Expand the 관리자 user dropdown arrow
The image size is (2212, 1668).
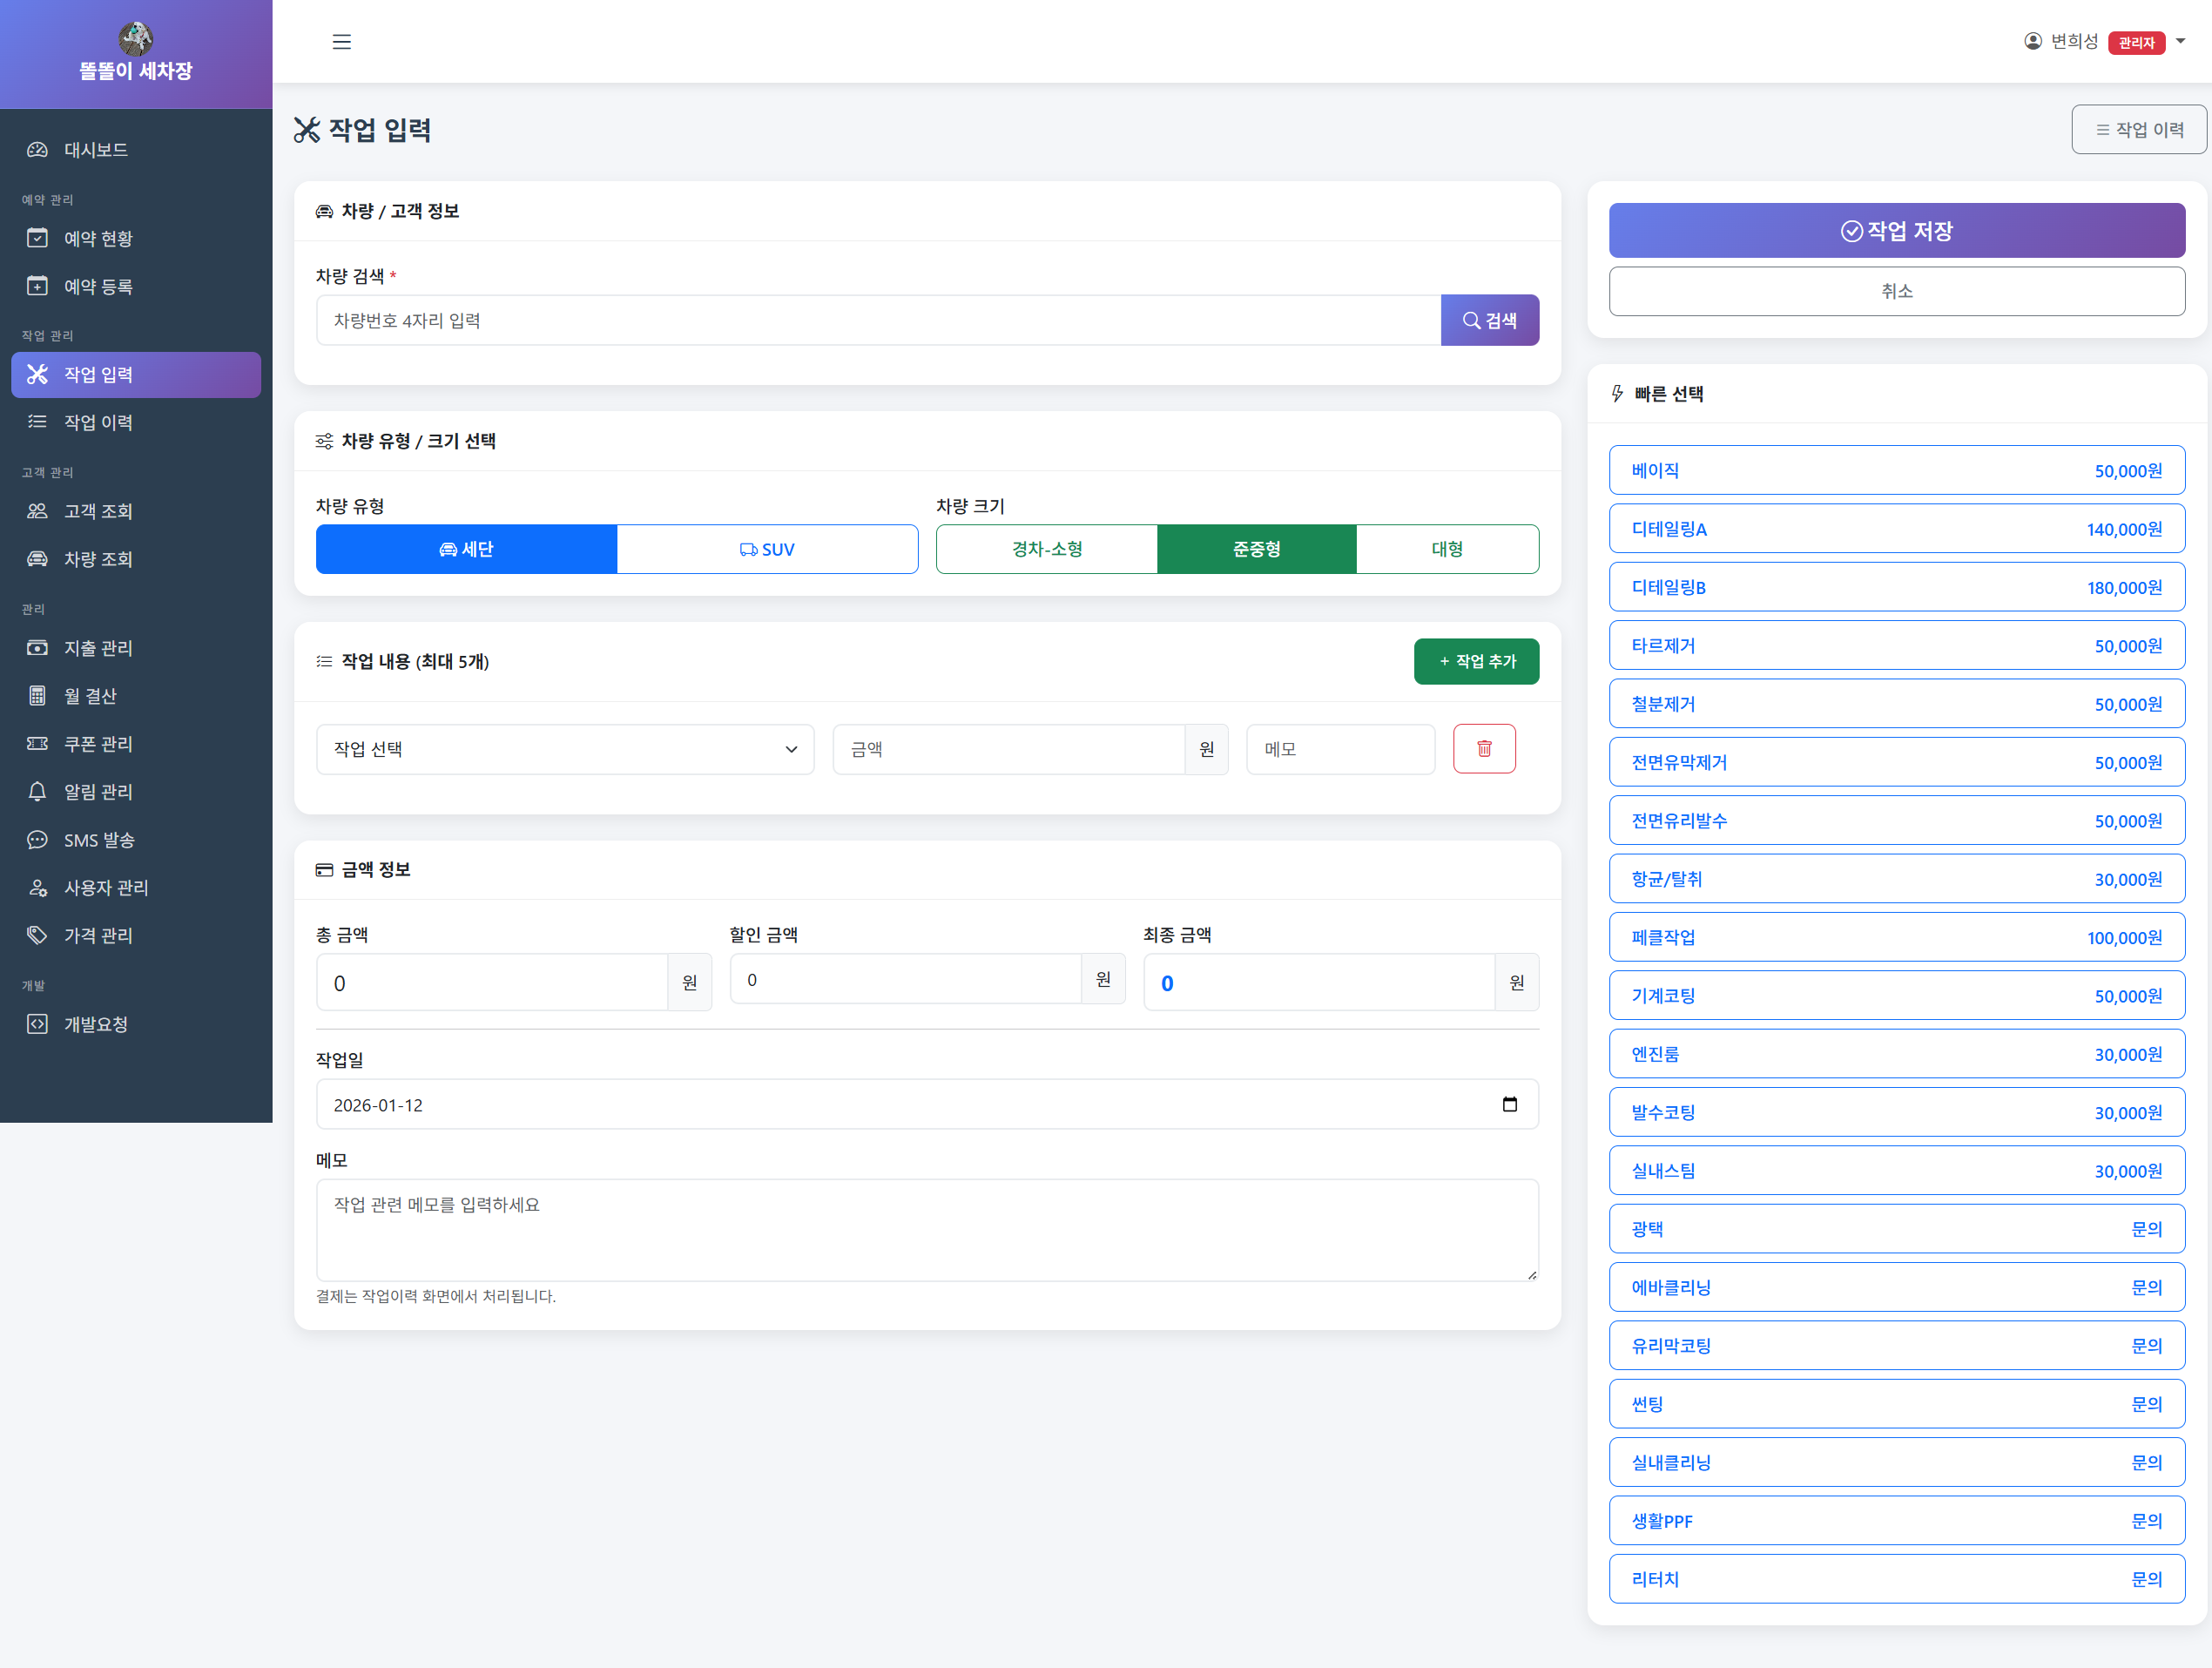(x=2181, y=42)
